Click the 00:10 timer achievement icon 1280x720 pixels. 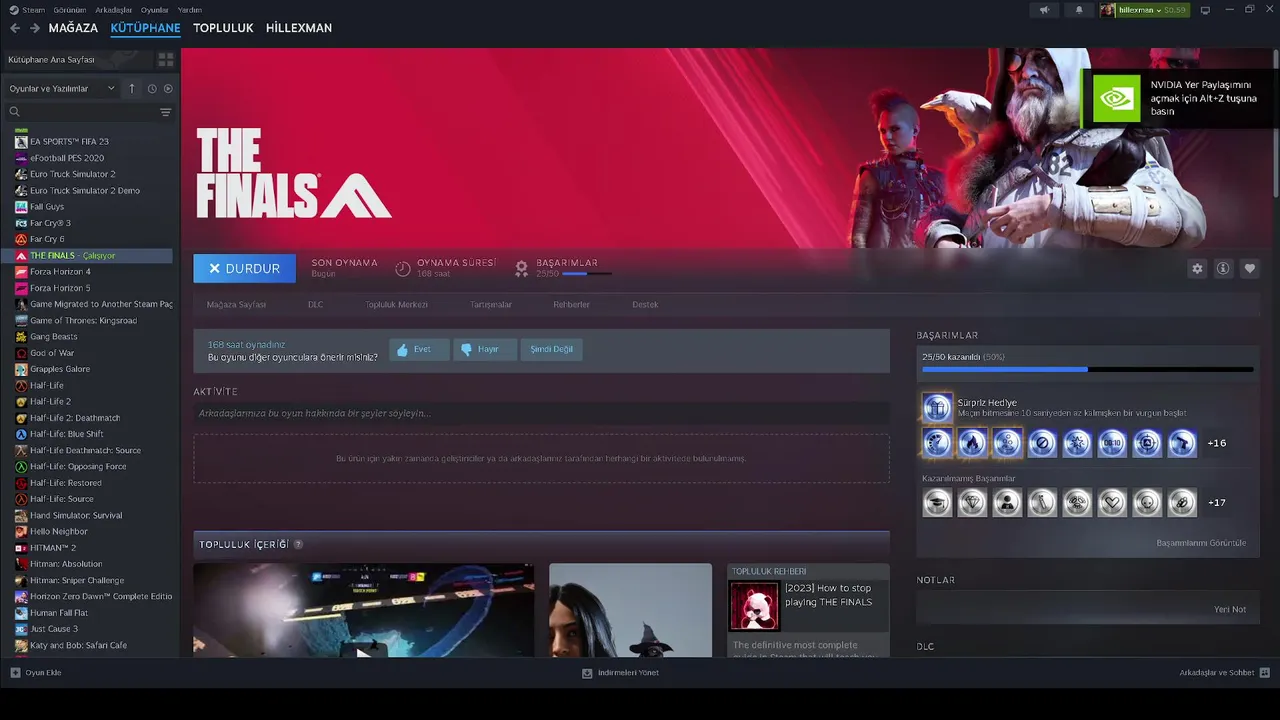1112,443
